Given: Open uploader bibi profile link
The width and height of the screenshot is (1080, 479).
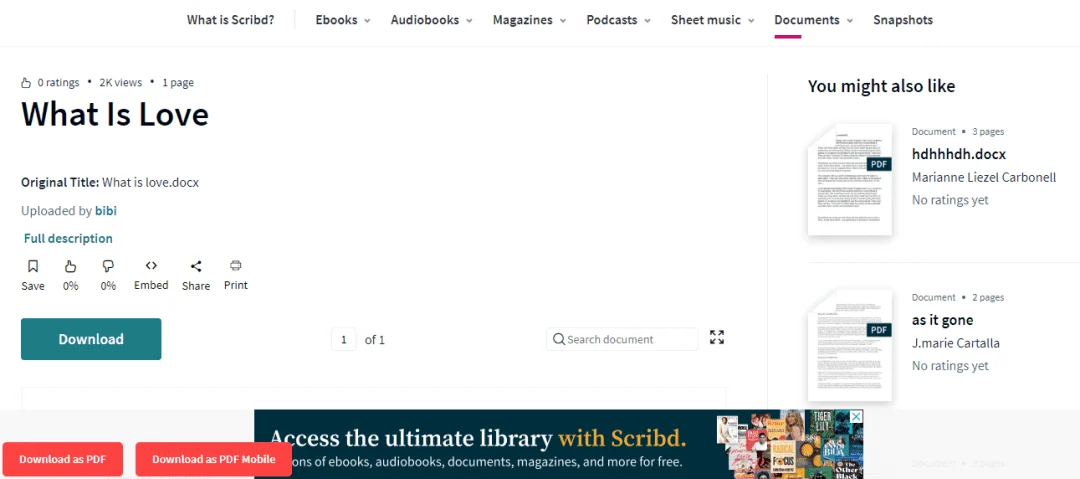Looking at the screenshot, I should coord(105,211).
